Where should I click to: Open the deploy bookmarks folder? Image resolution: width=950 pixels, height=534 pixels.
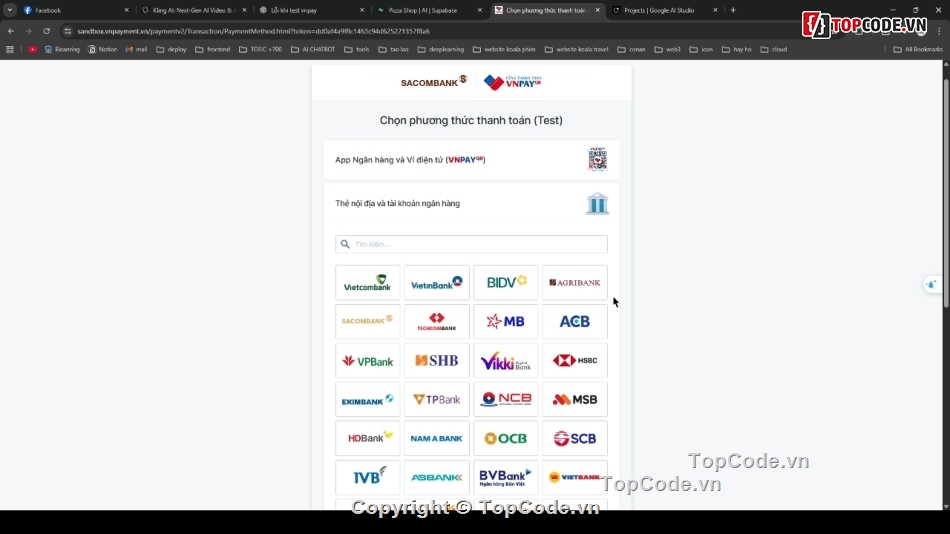(x=171, y=49)
